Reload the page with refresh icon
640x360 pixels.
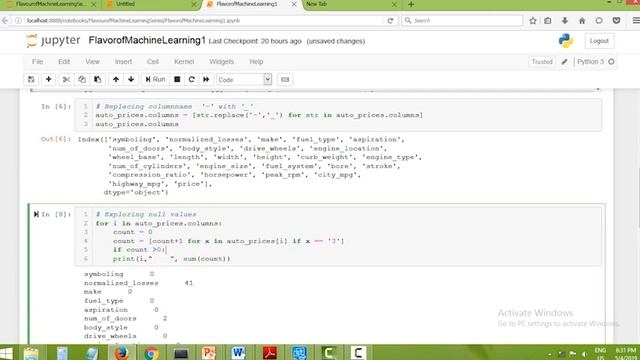pos(390,20)
